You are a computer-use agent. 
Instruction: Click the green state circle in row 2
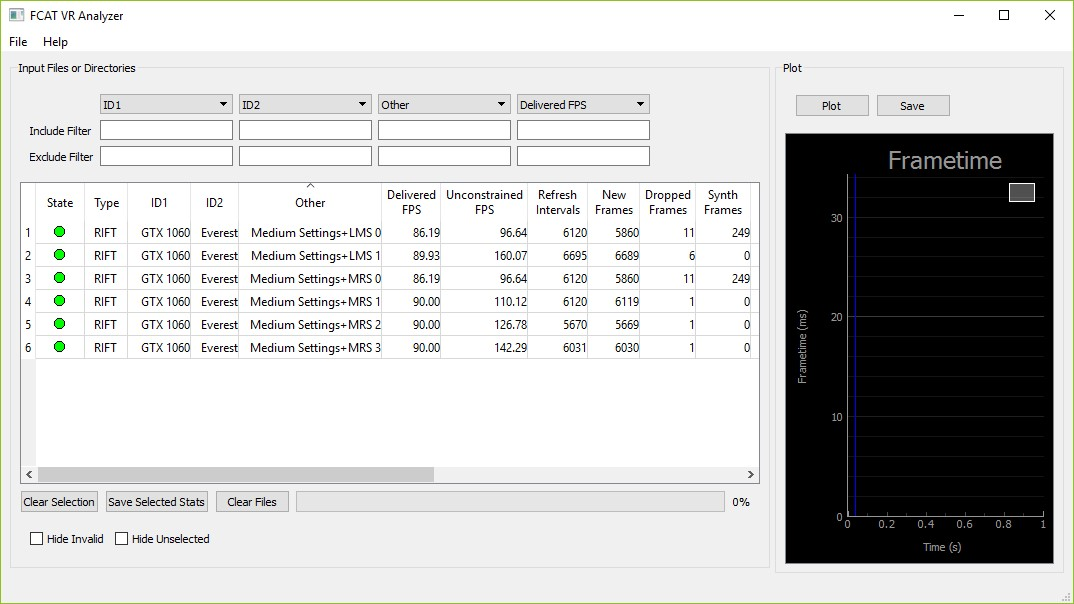pyautogui.click(x=60, y=255)
